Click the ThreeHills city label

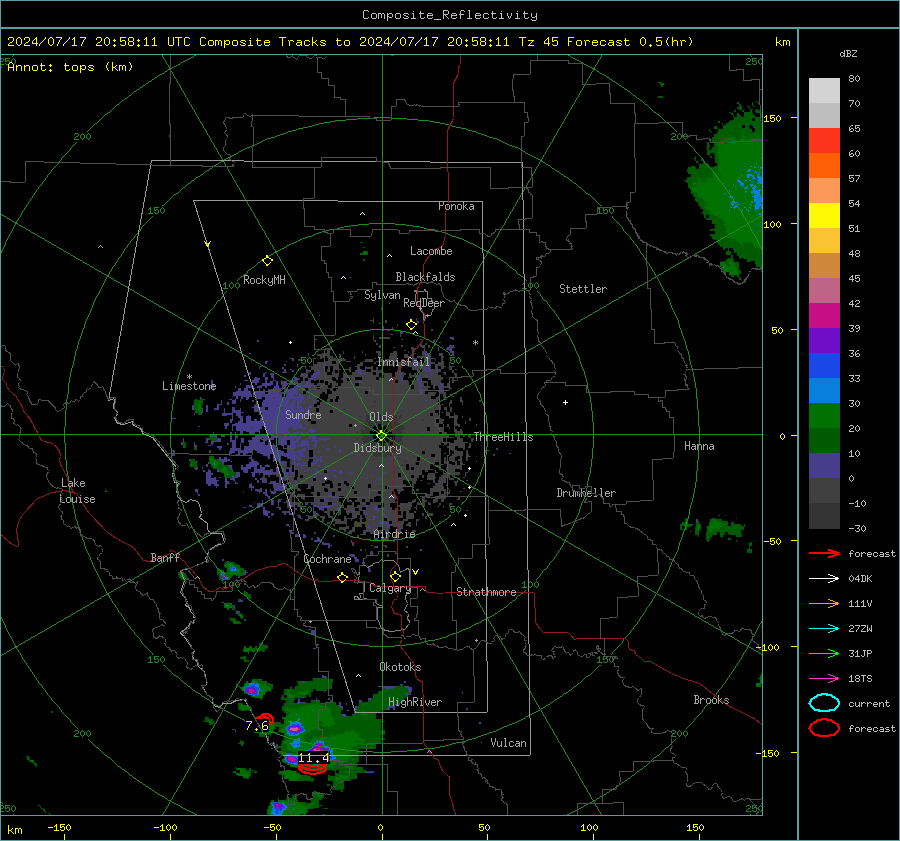pos(503,437)
